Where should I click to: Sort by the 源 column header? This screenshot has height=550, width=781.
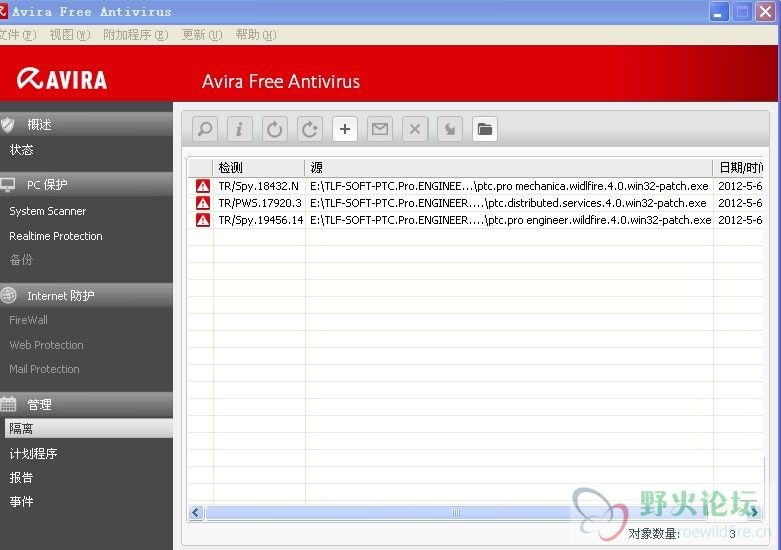509,167
